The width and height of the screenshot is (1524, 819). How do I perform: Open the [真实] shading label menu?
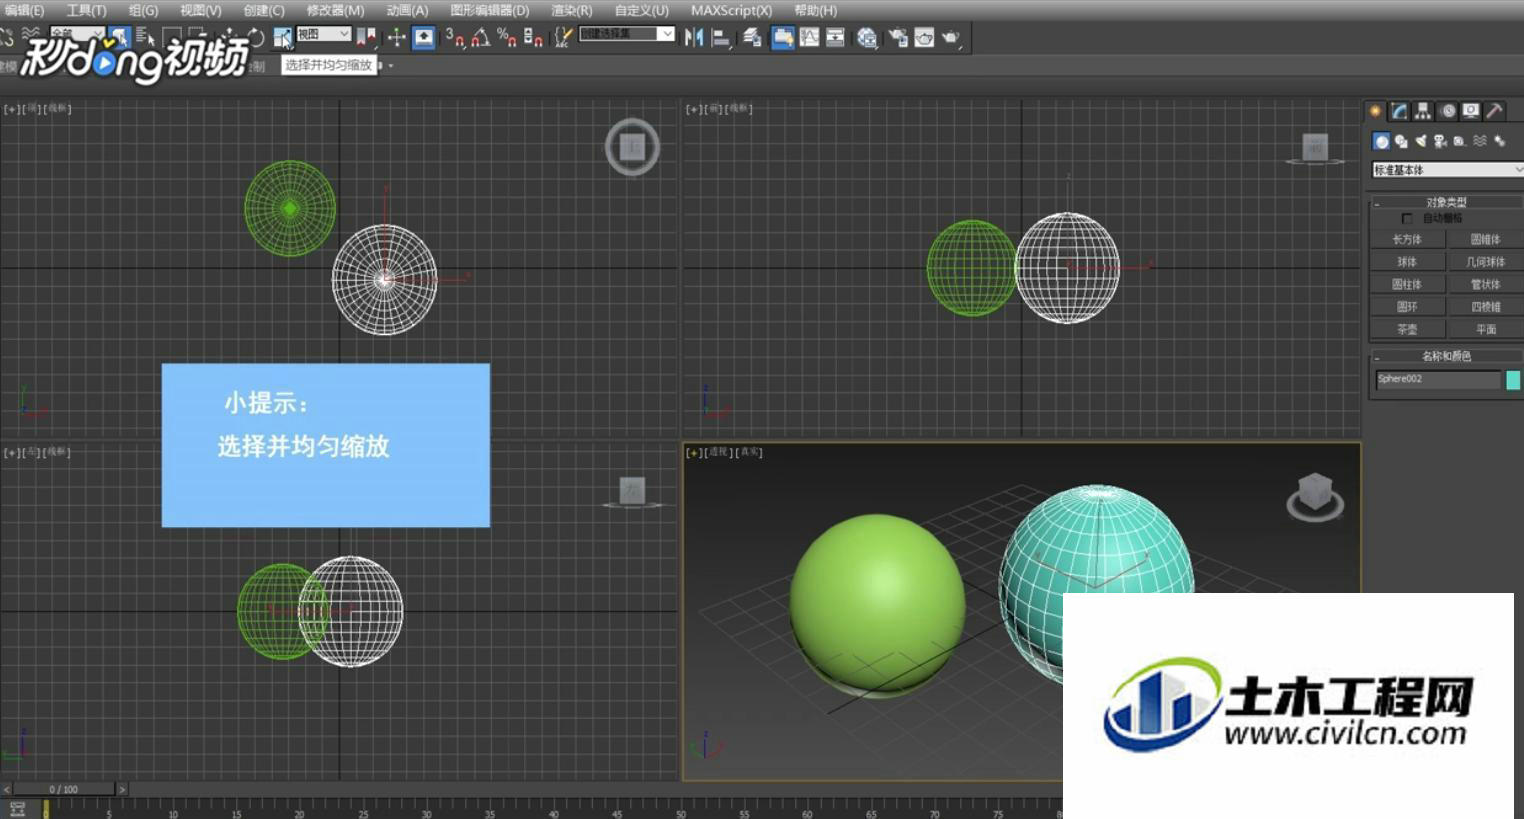coord(749,453)
